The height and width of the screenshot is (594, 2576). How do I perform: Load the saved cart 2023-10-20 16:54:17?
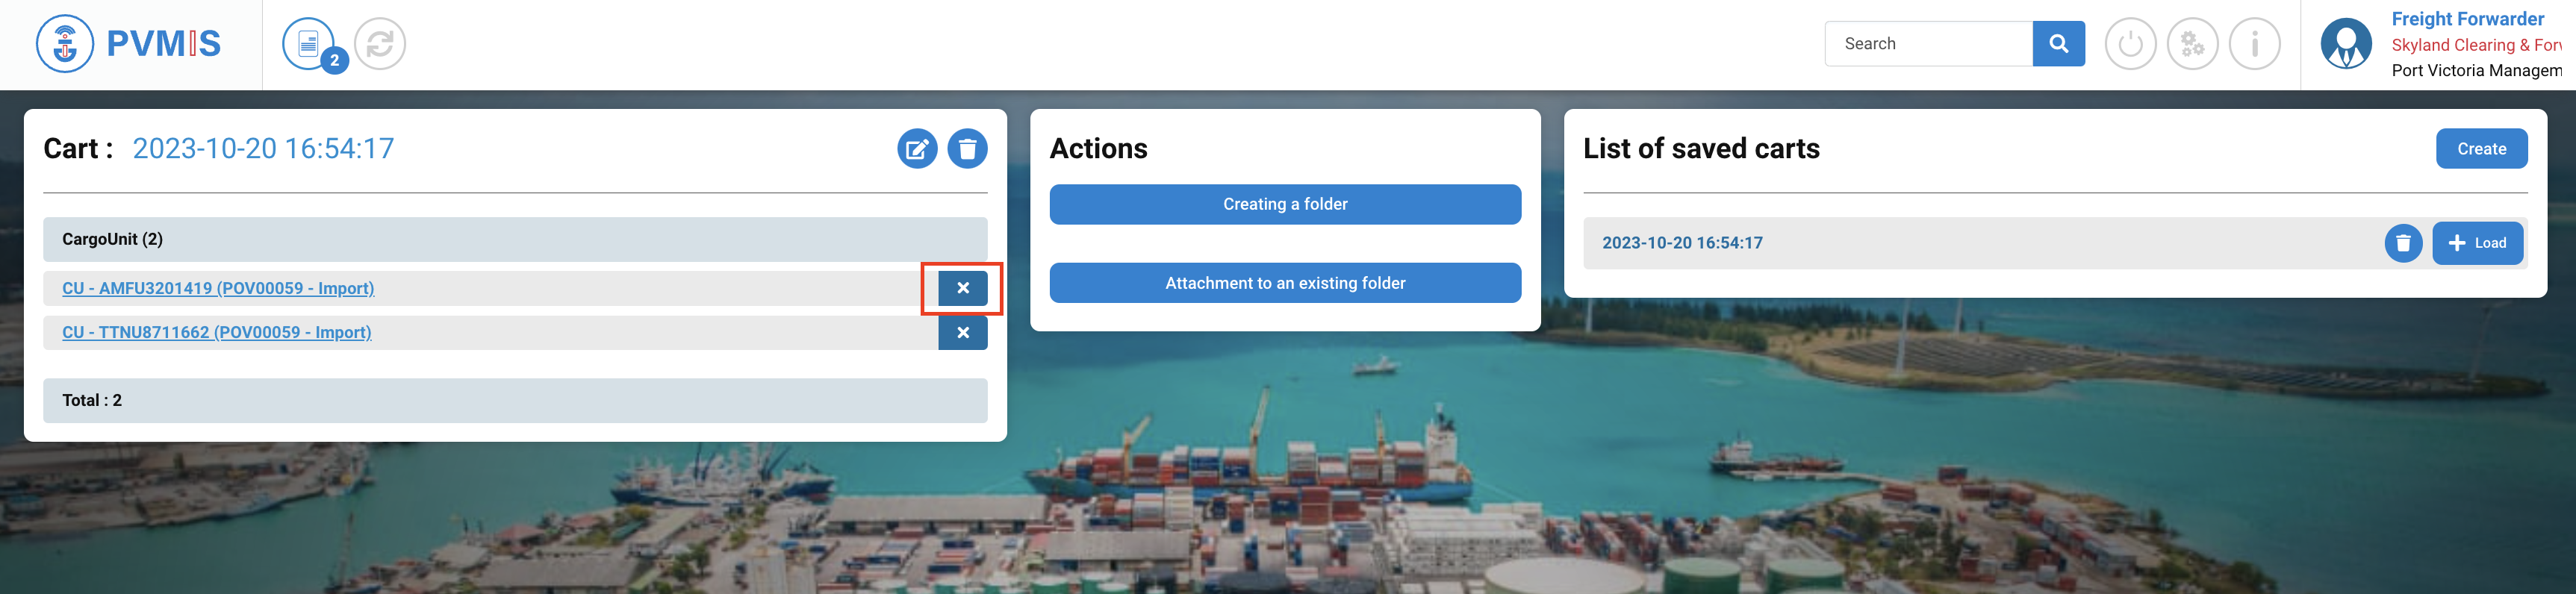[x=2477, y=243]
